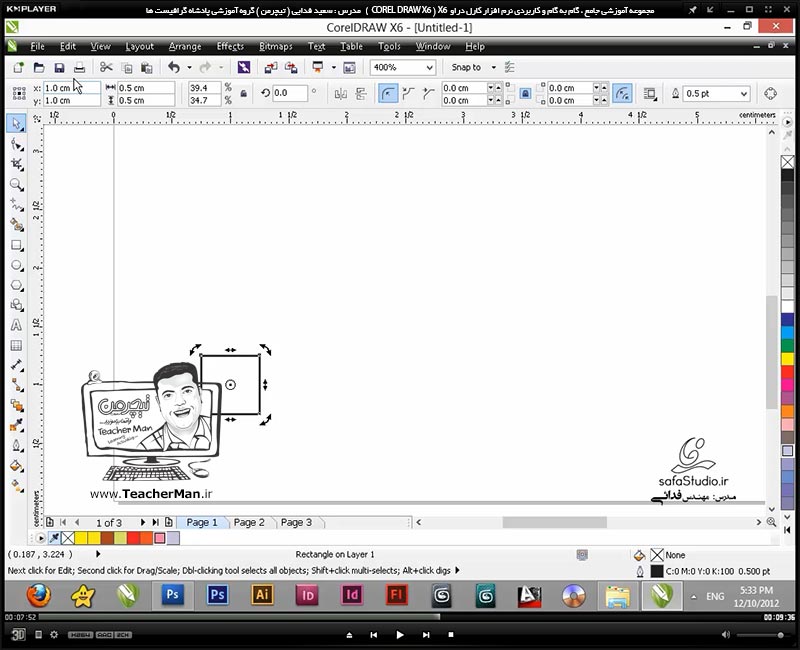
Task: Expand cursor coordinates options arrow
Action: point(98,554)
